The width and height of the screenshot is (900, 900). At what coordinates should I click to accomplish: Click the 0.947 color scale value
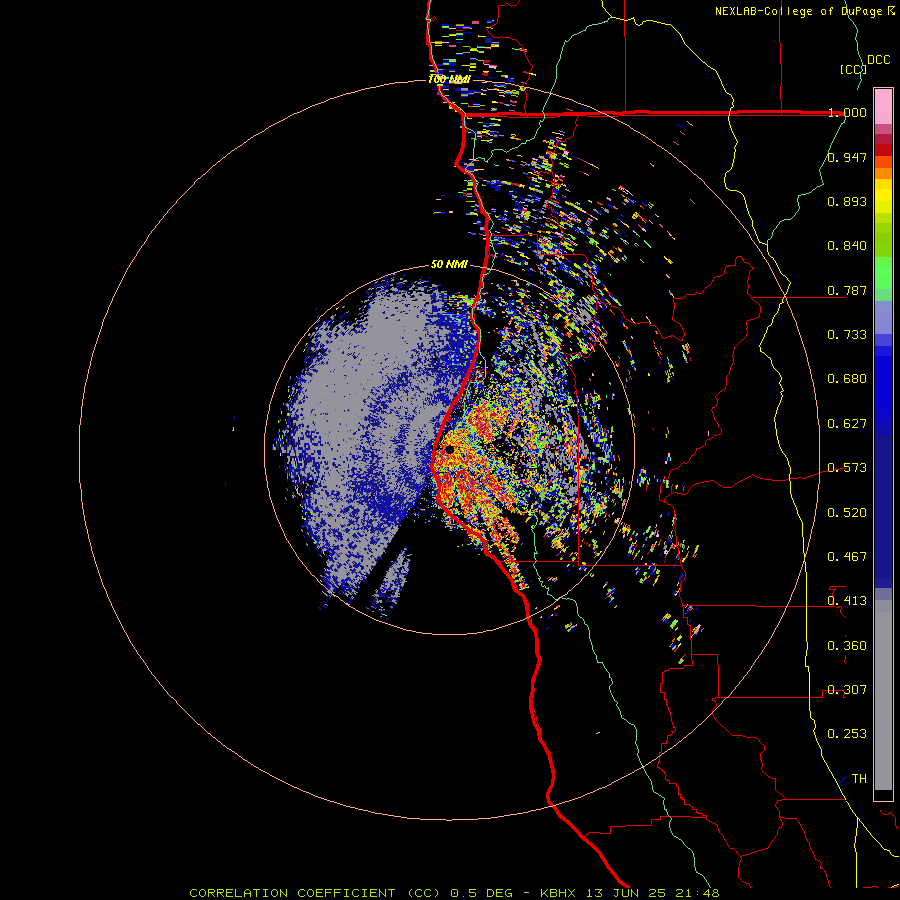click(847, 157)
